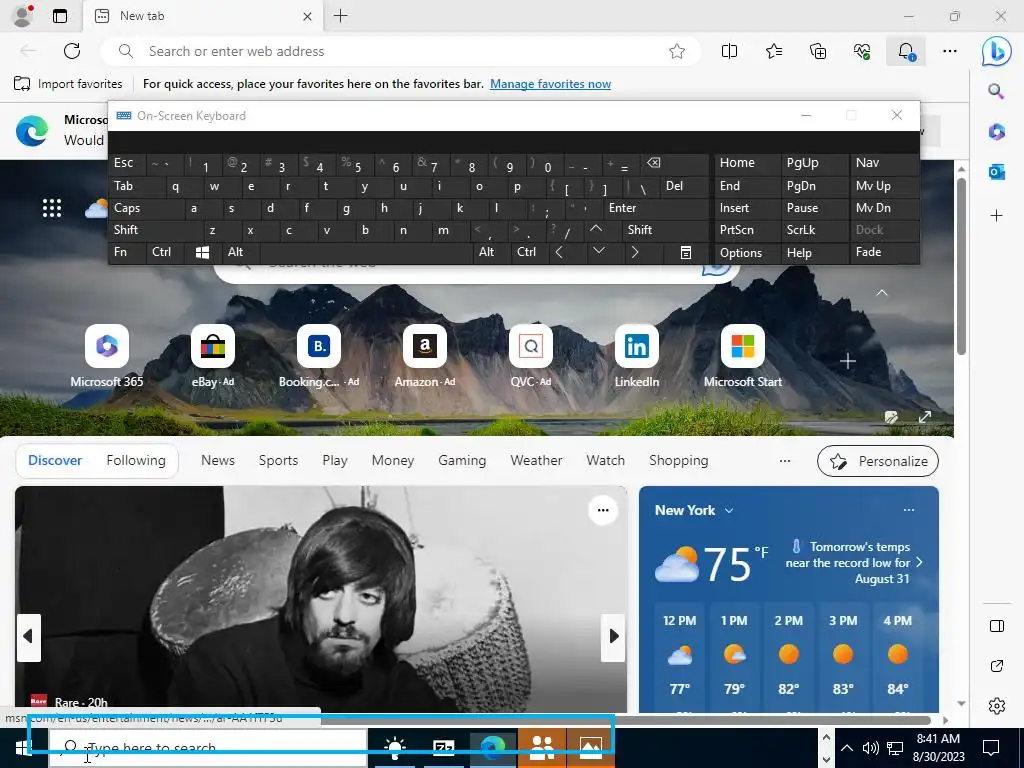This screenshot has height=768, width=1024.
Task: Open weather card more options
Action: point(908,510)
